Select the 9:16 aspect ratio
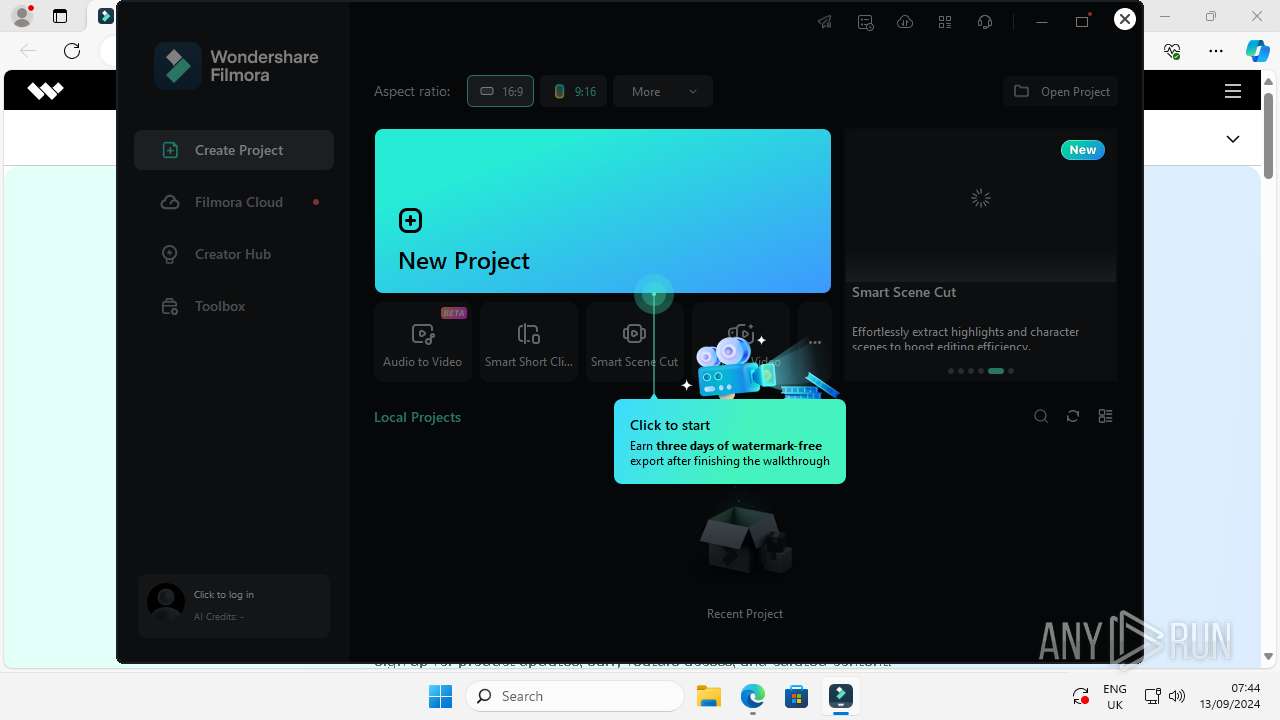 [574, 91]
